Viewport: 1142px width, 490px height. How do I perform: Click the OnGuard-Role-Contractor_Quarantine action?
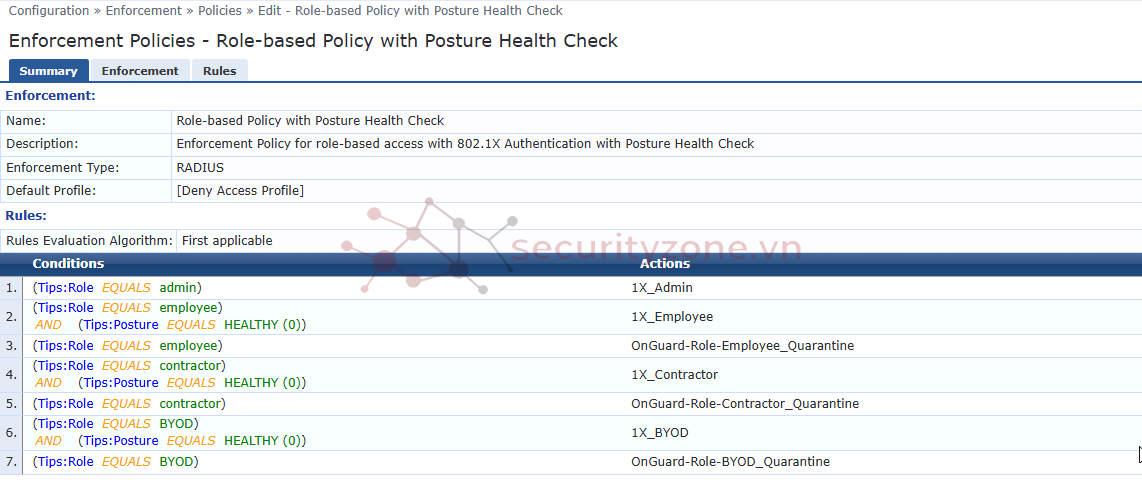pyautogui.click(x=745, y=404)
